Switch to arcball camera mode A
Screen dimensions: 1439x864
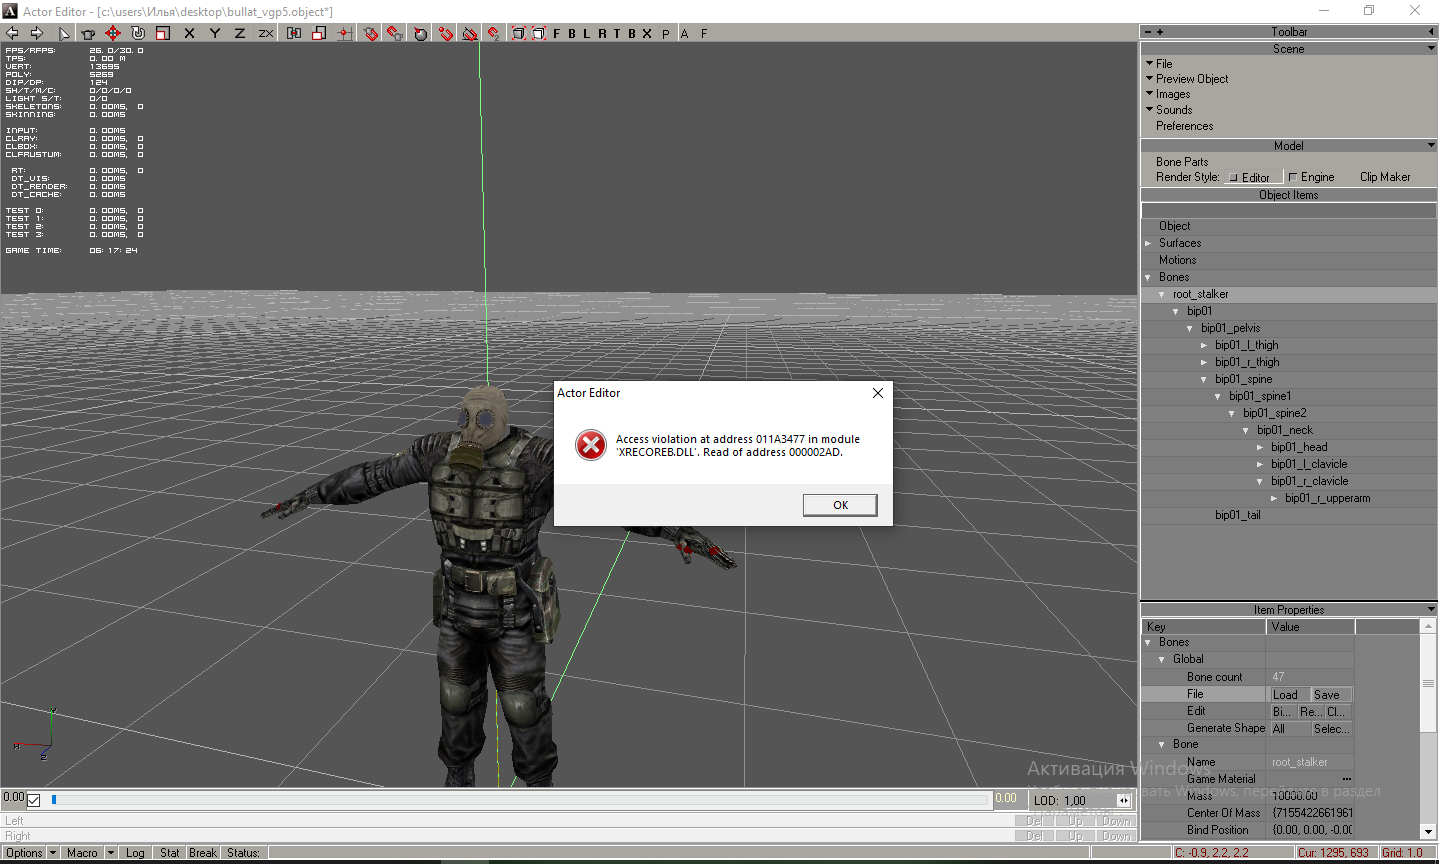(685, 33)
